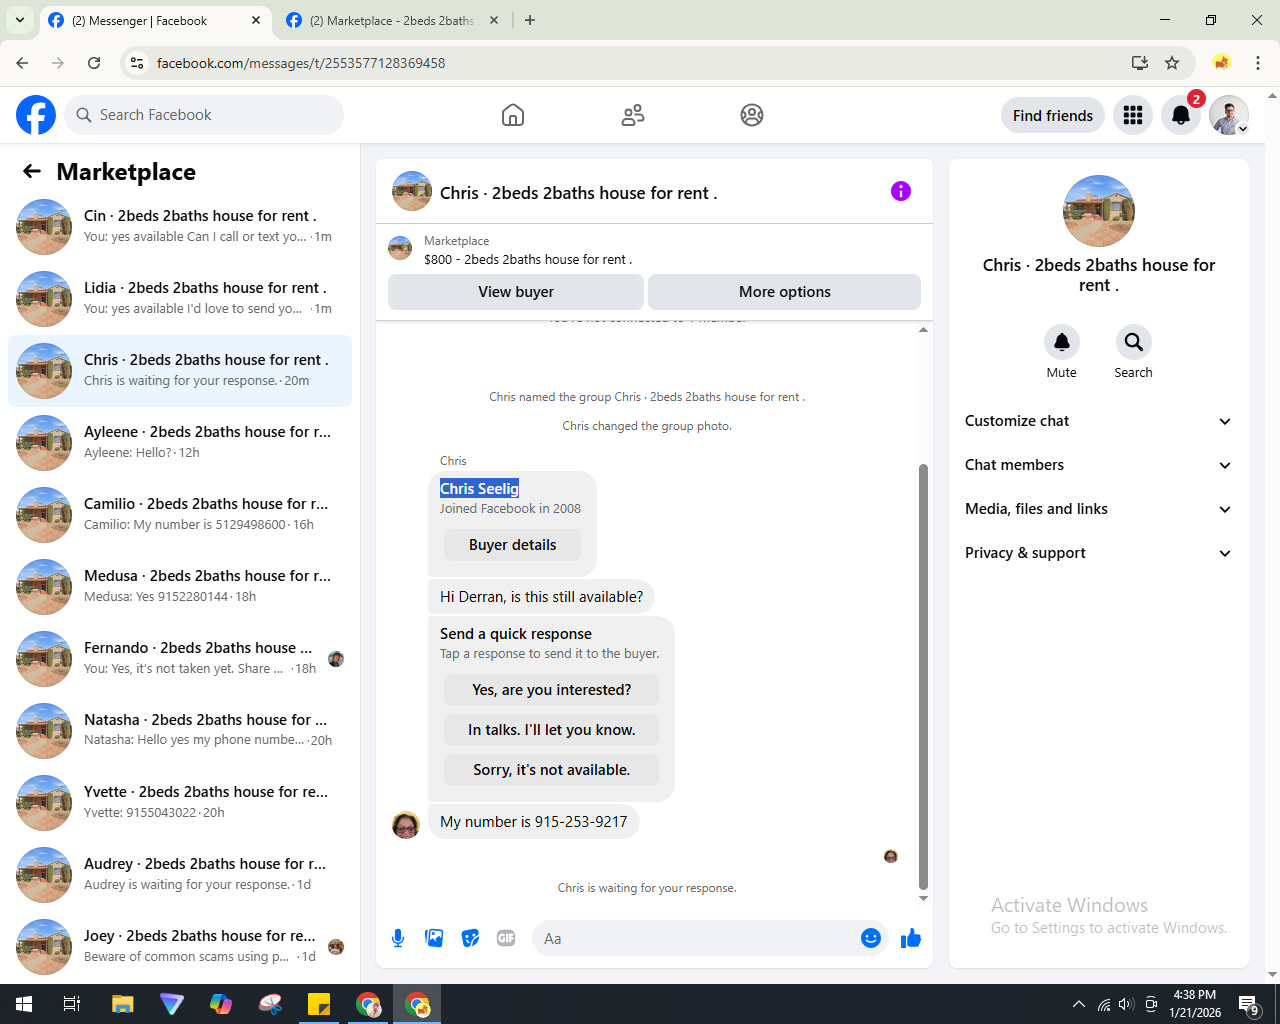
Task: Switch to the Marketplace 2beds 2baths tab
Action: [391, 20]
